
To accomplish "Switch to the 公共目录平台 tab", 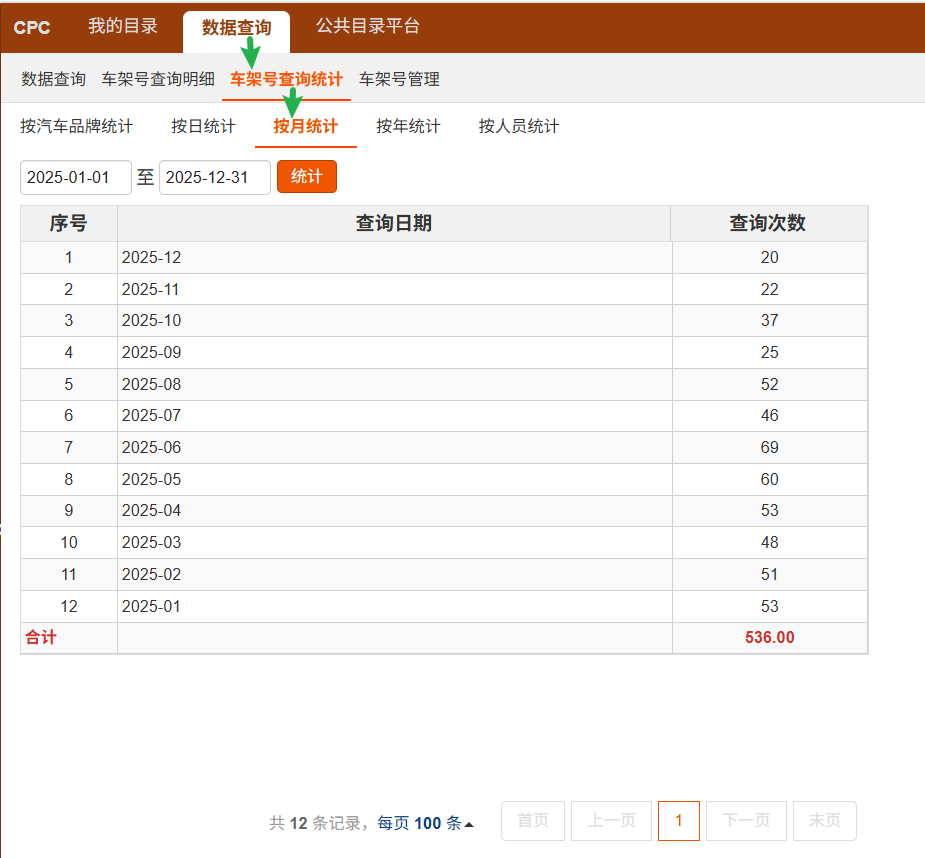I will [x=368, y=27].
